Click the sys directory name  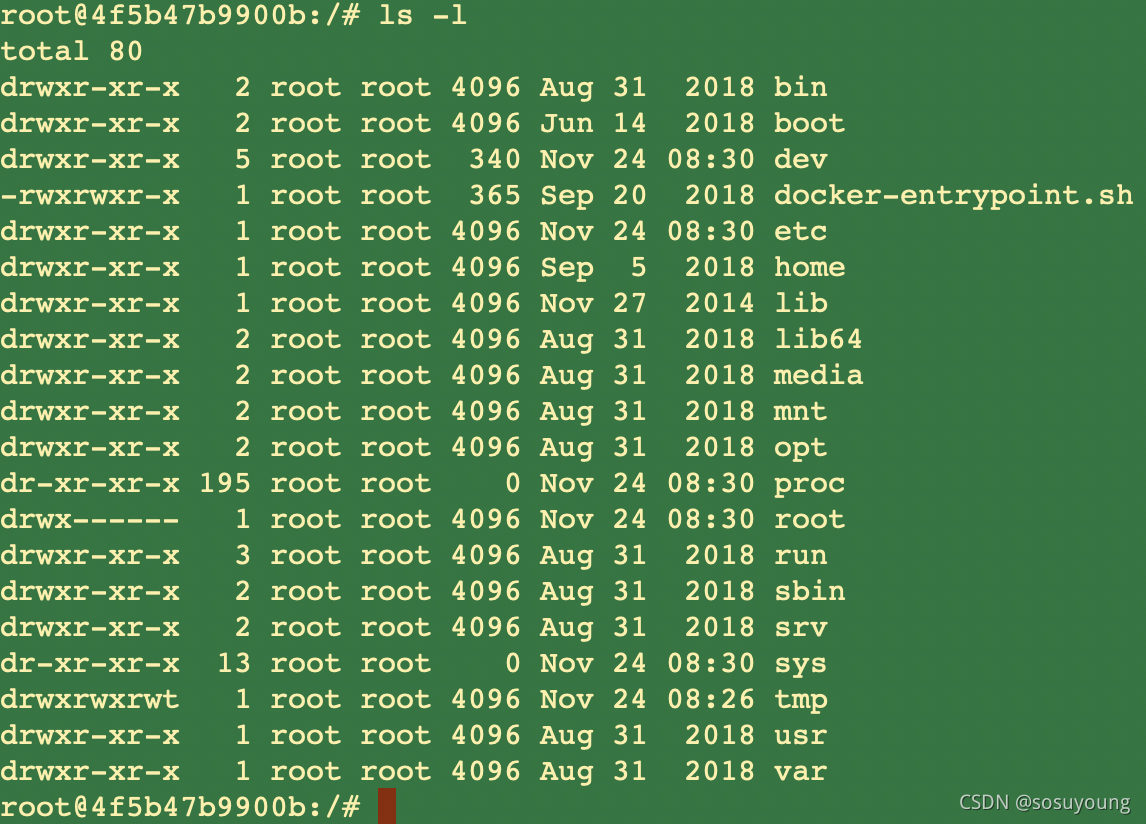point(800,664)
